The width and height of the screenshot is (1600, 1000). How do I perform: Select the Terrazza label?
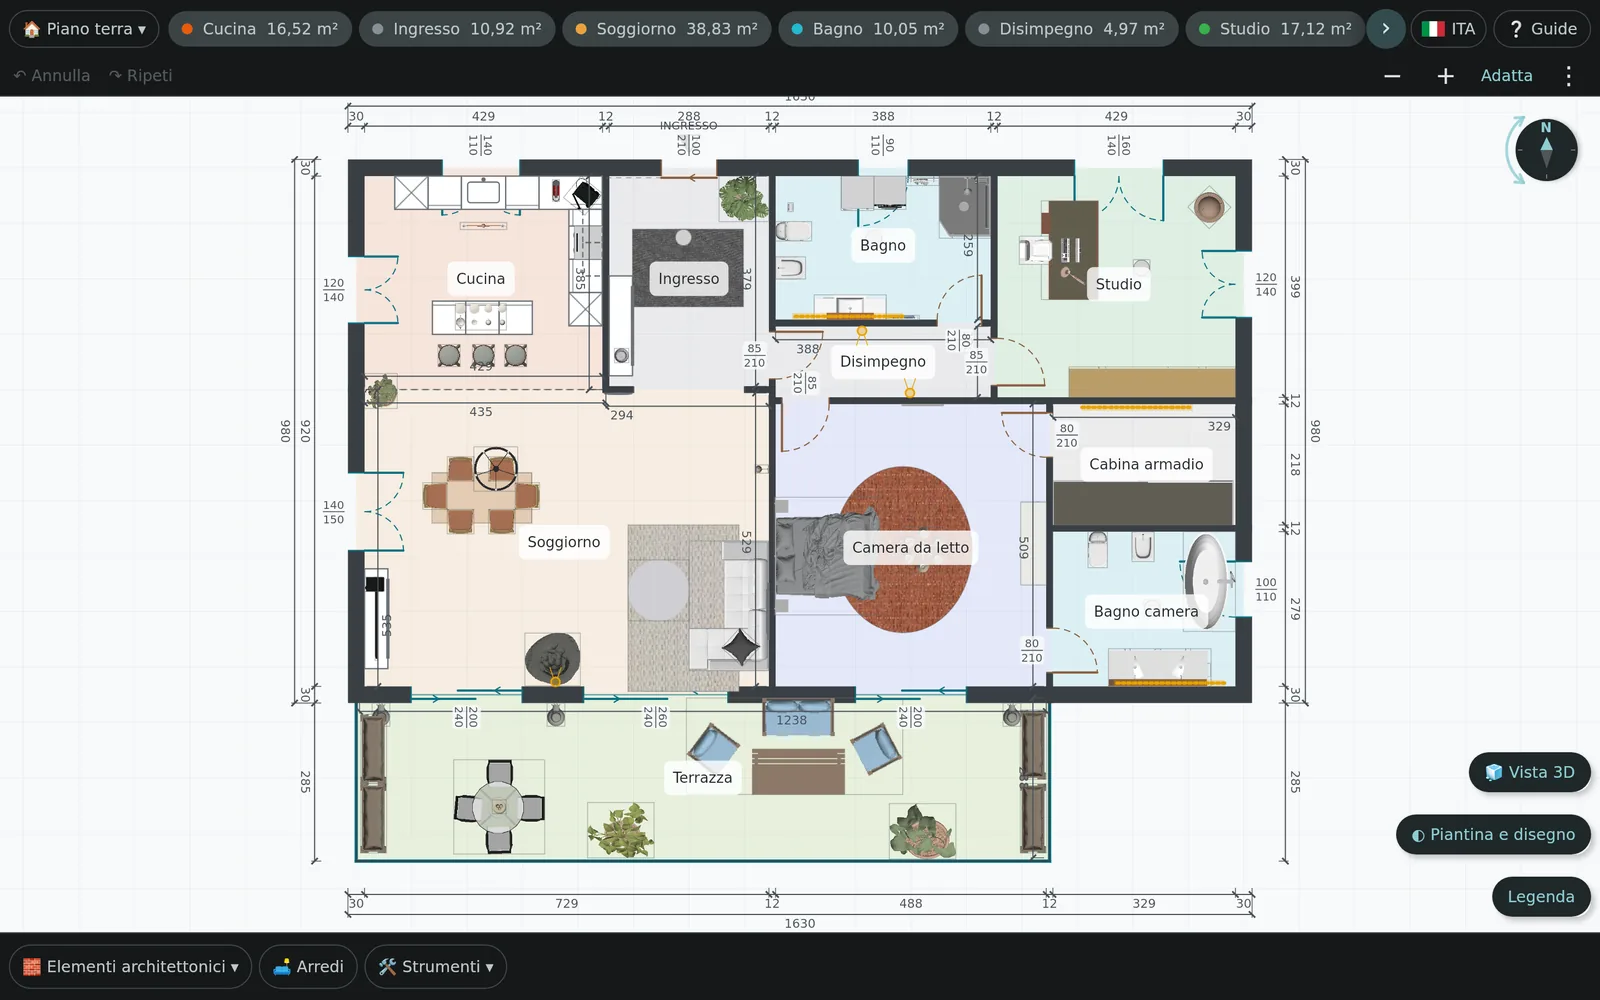click(x=702, y=777)
